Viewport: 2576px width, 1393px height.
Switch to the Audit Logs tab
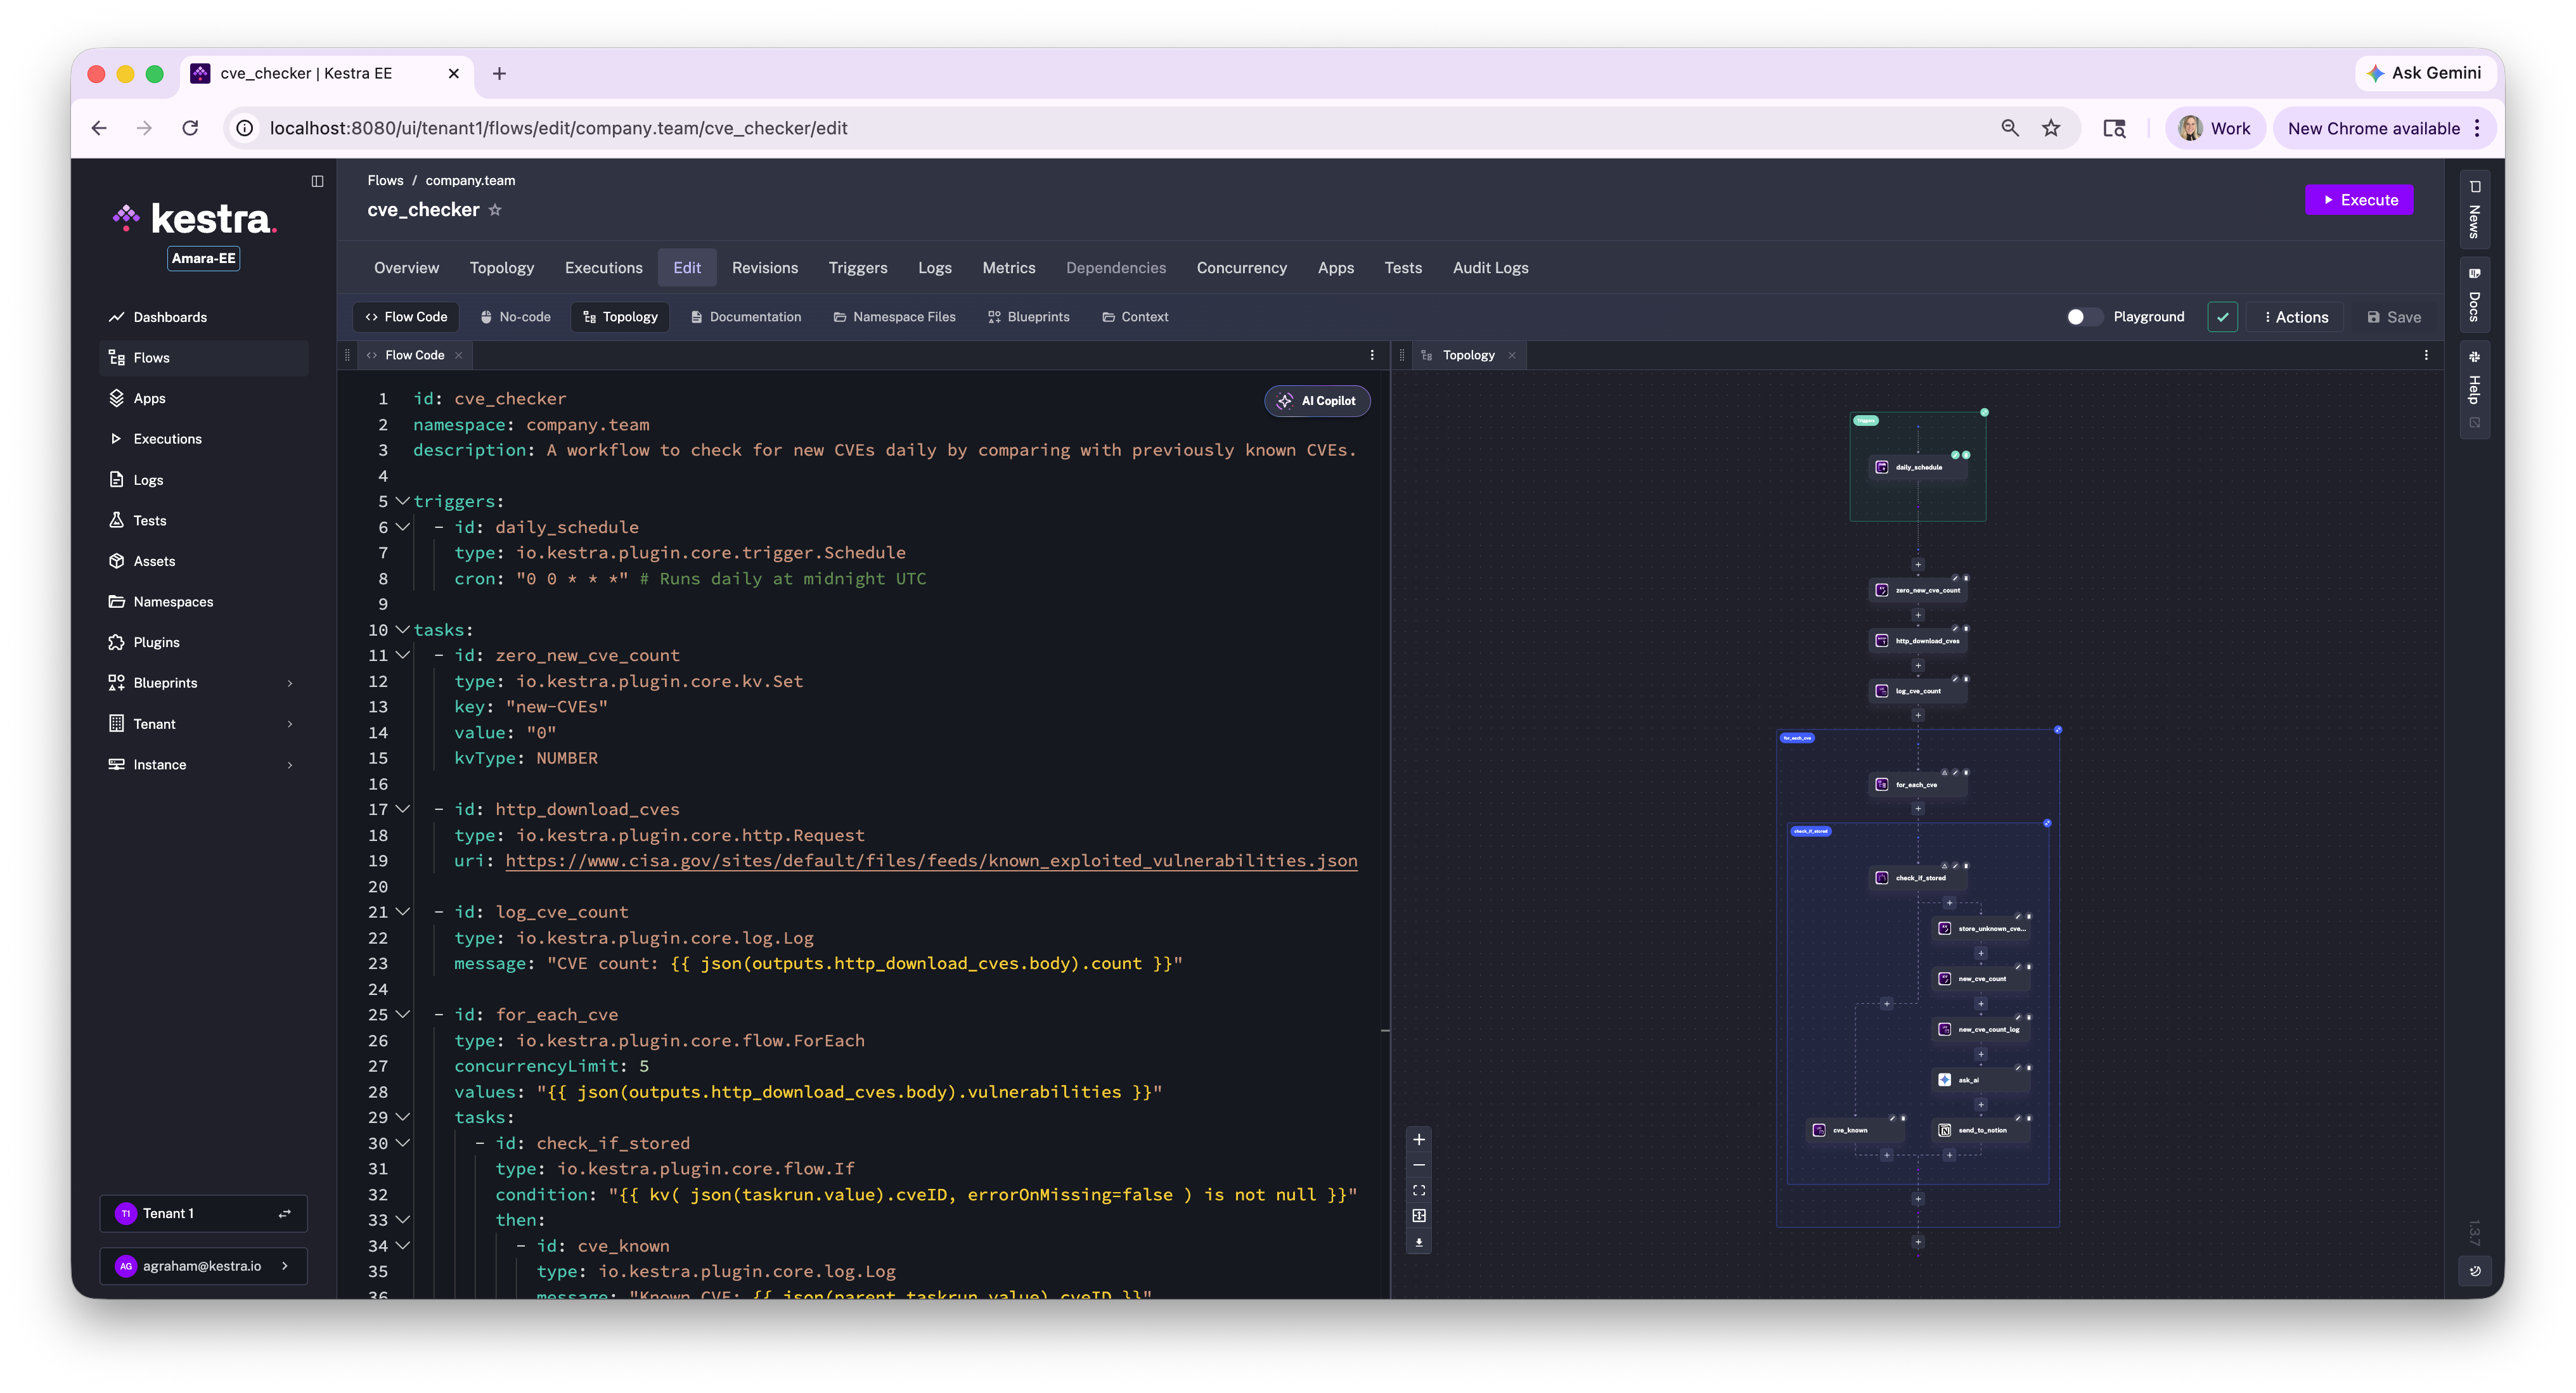point(1490,268)
